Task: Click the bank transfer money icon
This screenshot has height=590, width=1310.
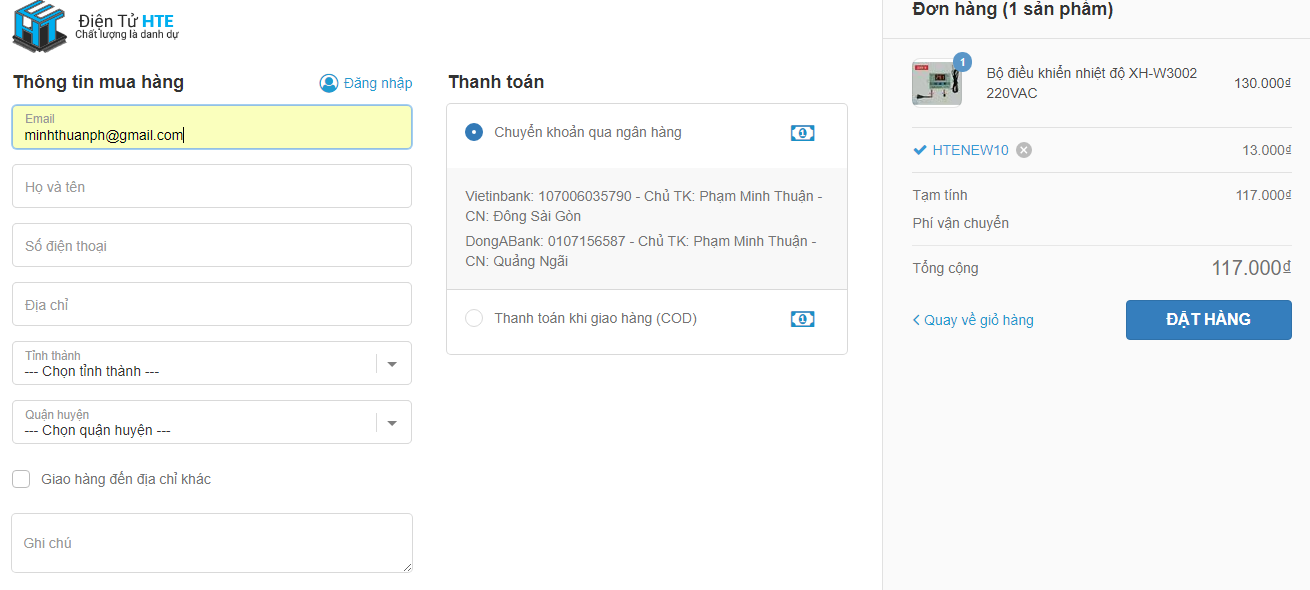Action: 802,133
